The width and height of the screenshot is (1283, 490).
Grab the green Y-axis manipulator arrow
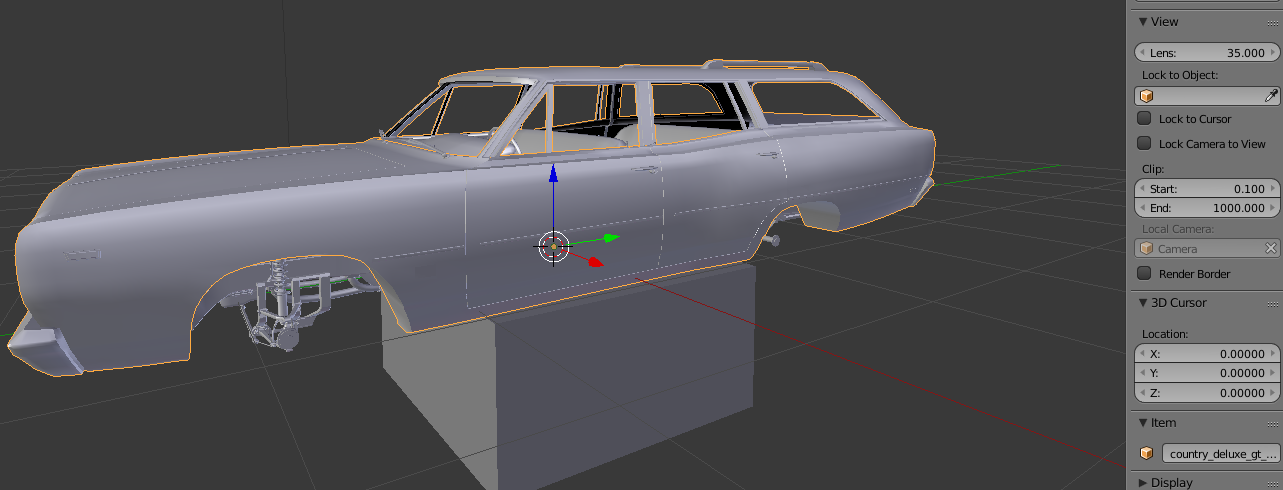(611, 237)
